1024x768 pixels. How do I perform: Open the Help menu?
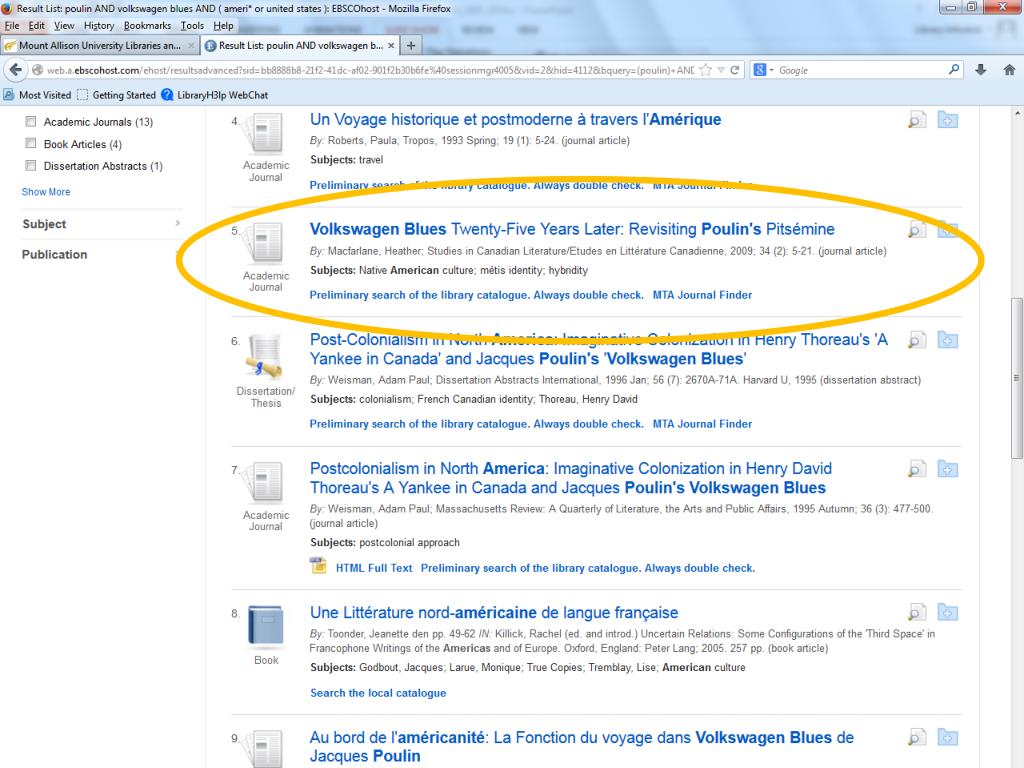tap(223, 25)
